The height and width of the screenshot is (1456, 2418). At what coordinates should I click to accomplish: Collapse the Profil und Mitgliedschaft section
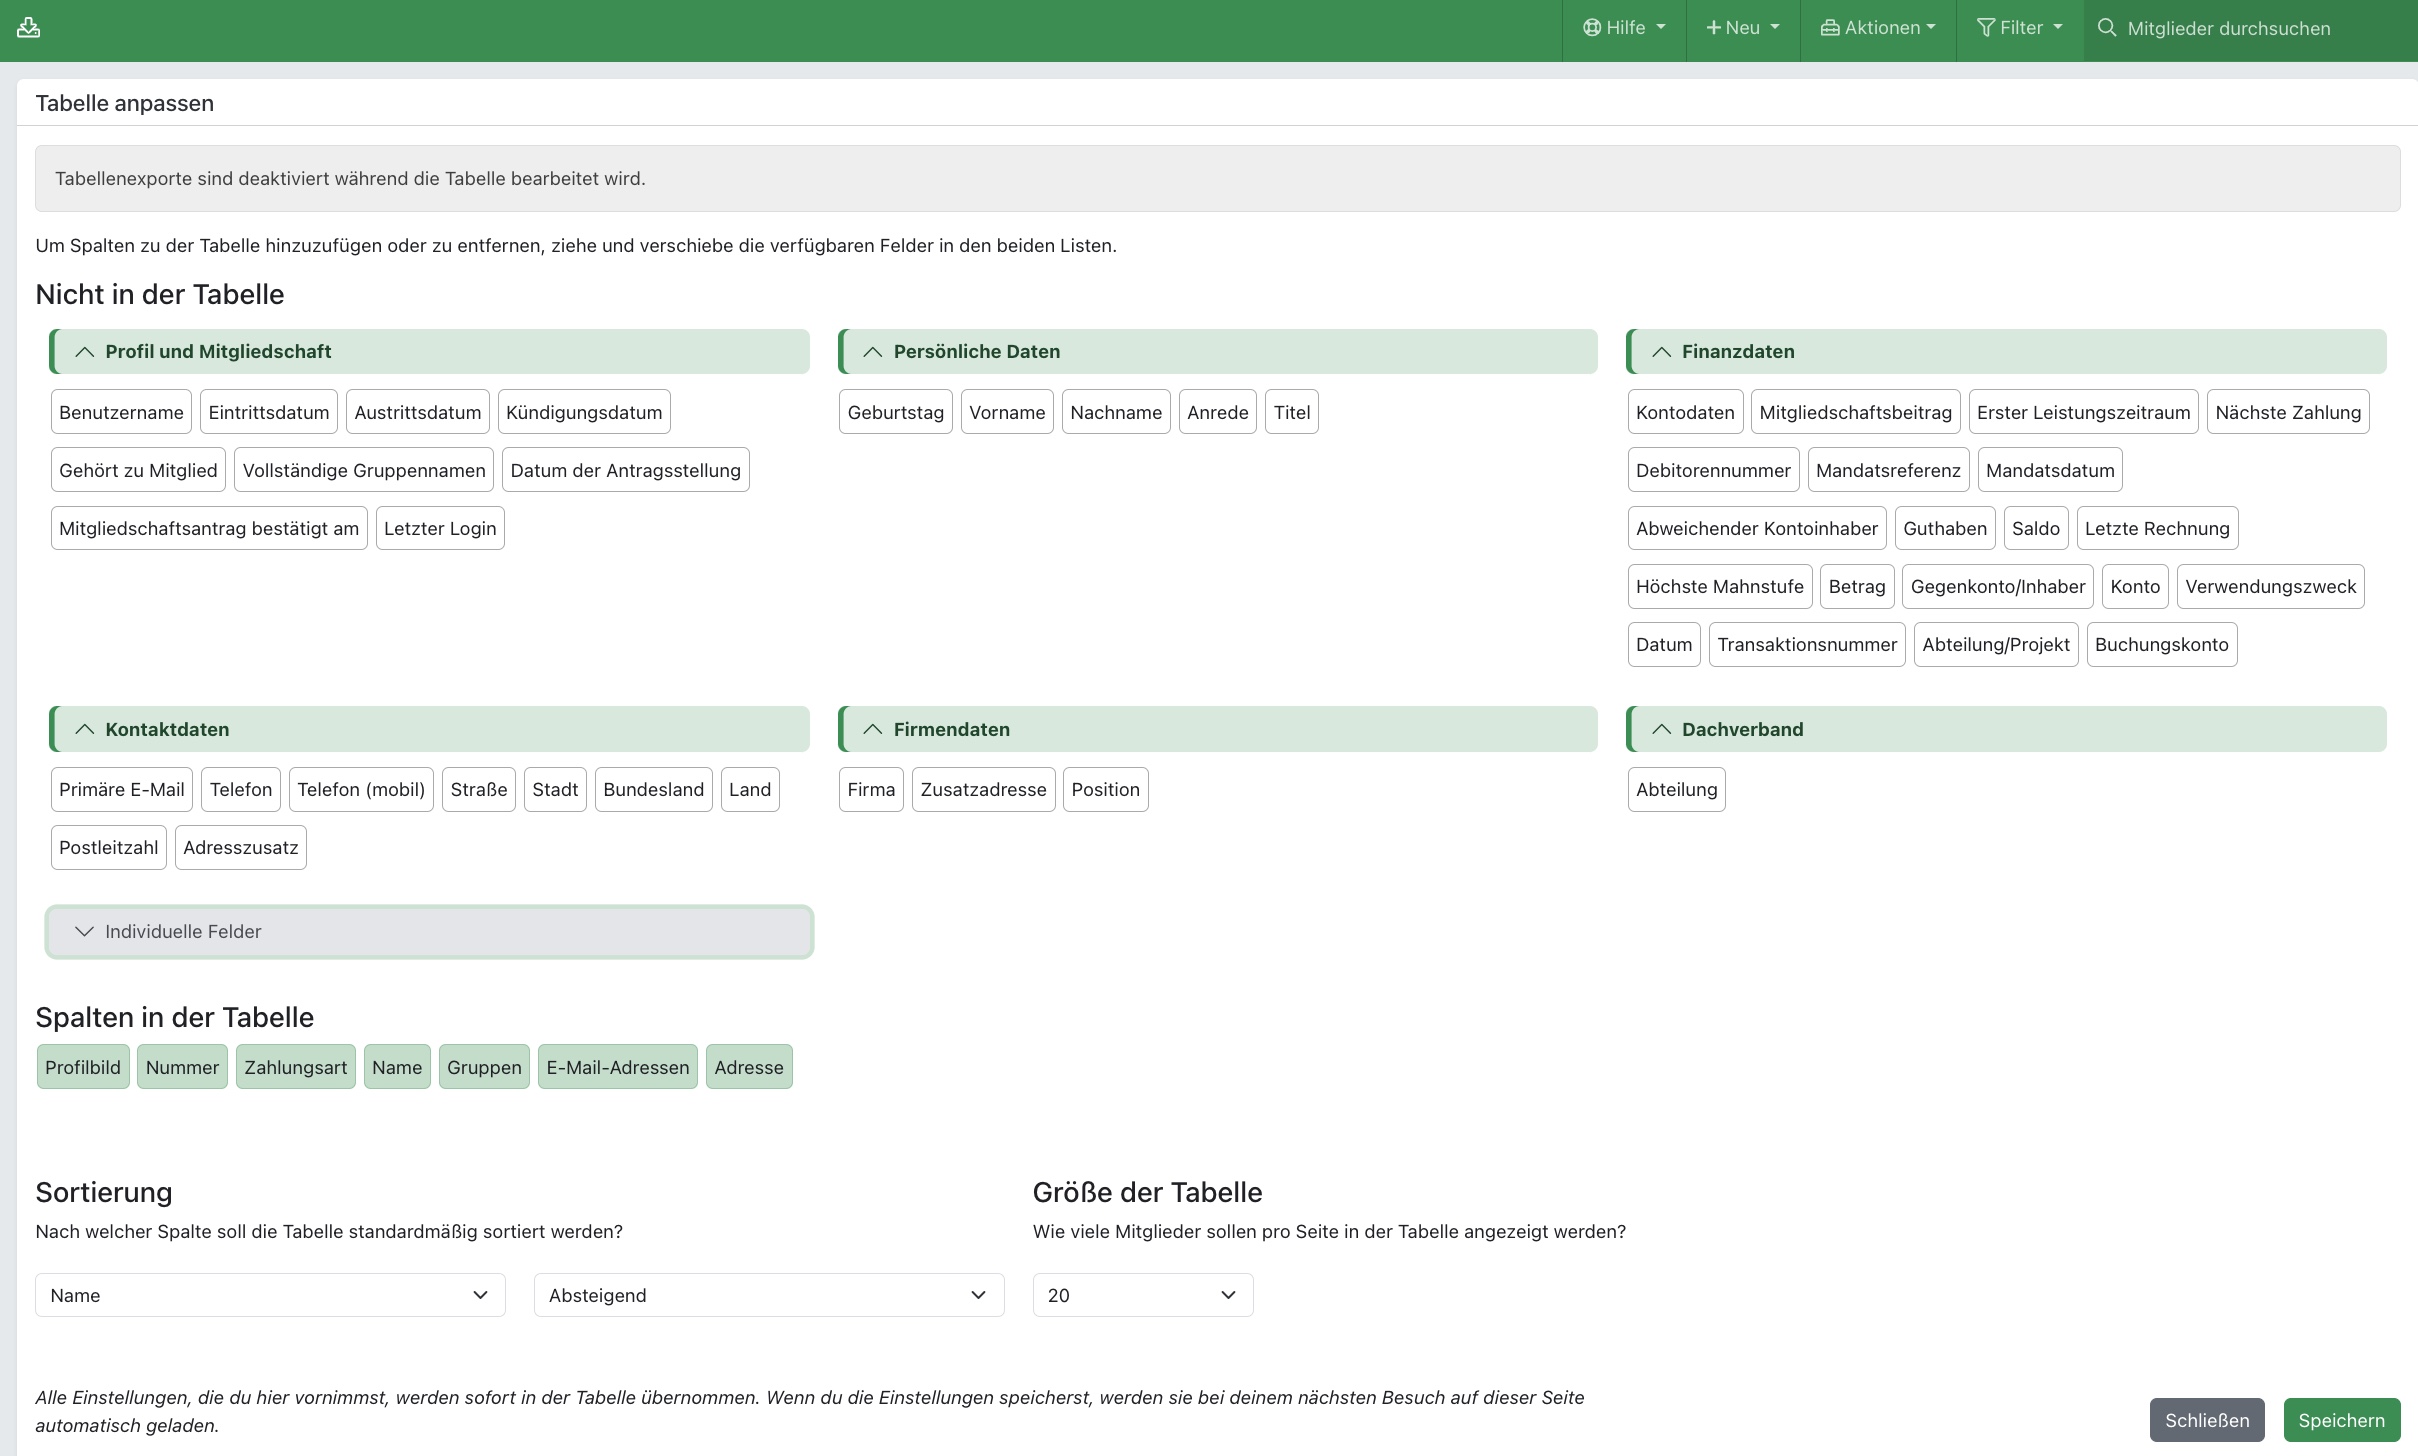(430, 352)
